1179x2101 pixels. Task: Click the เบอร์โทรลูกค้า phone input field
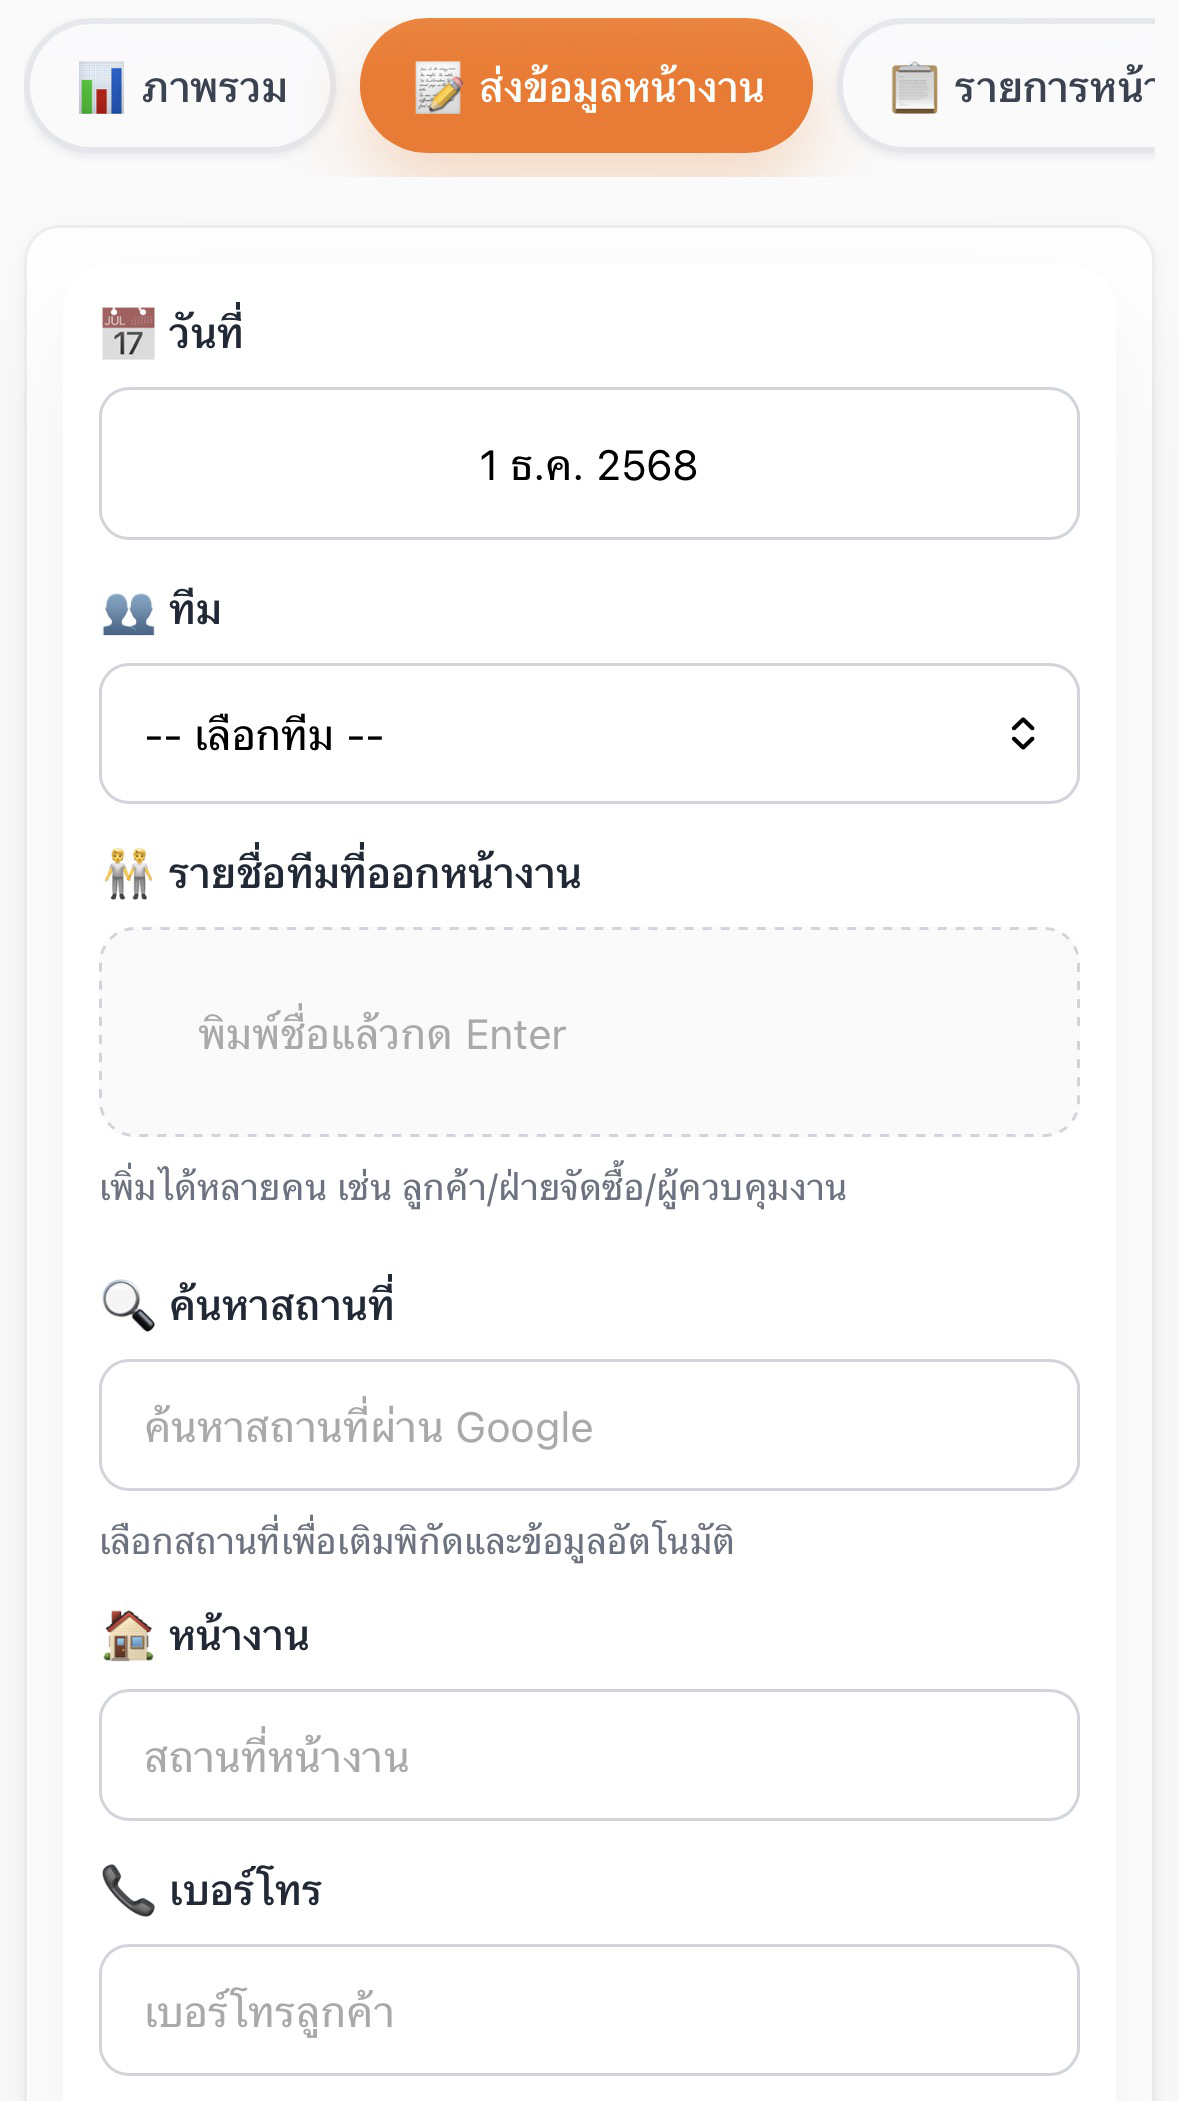click(588, 2010)
